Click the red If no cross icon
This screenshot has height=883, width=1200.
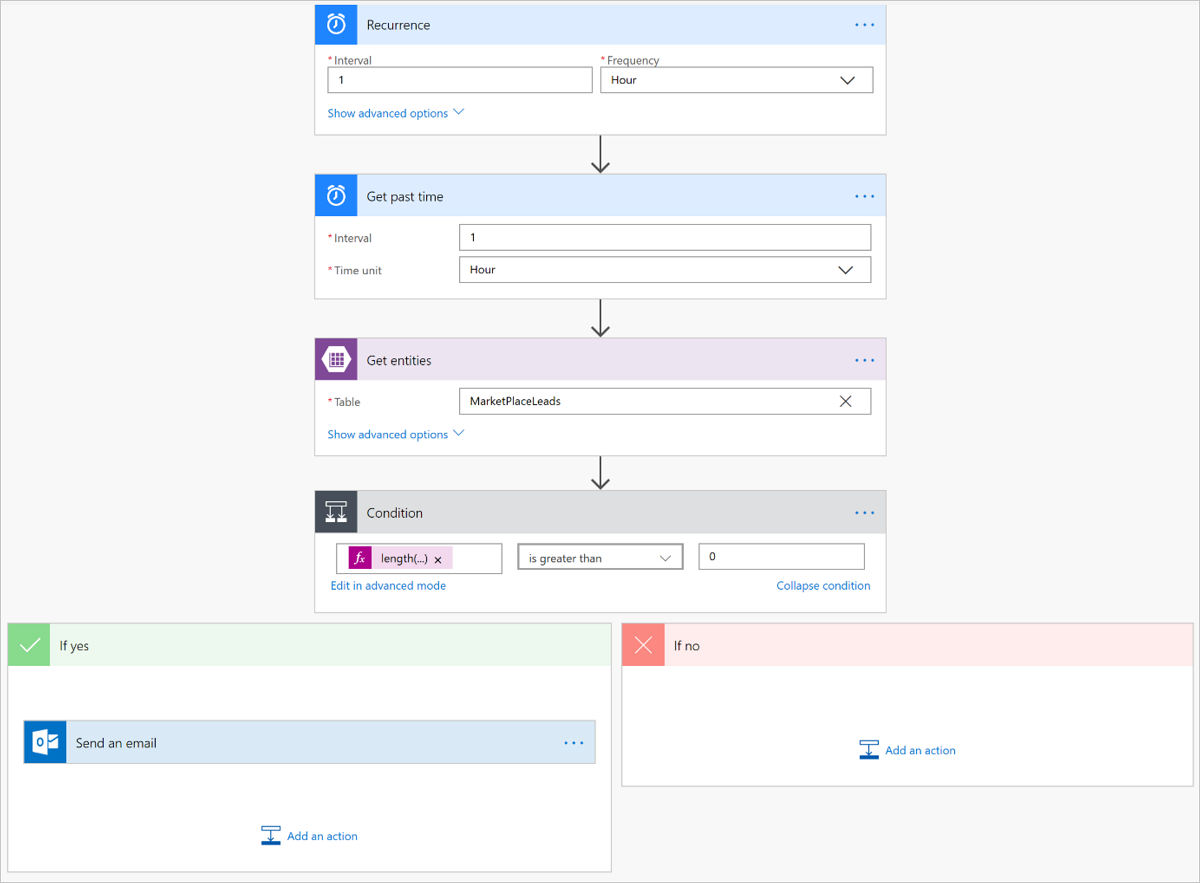(643, 645)
